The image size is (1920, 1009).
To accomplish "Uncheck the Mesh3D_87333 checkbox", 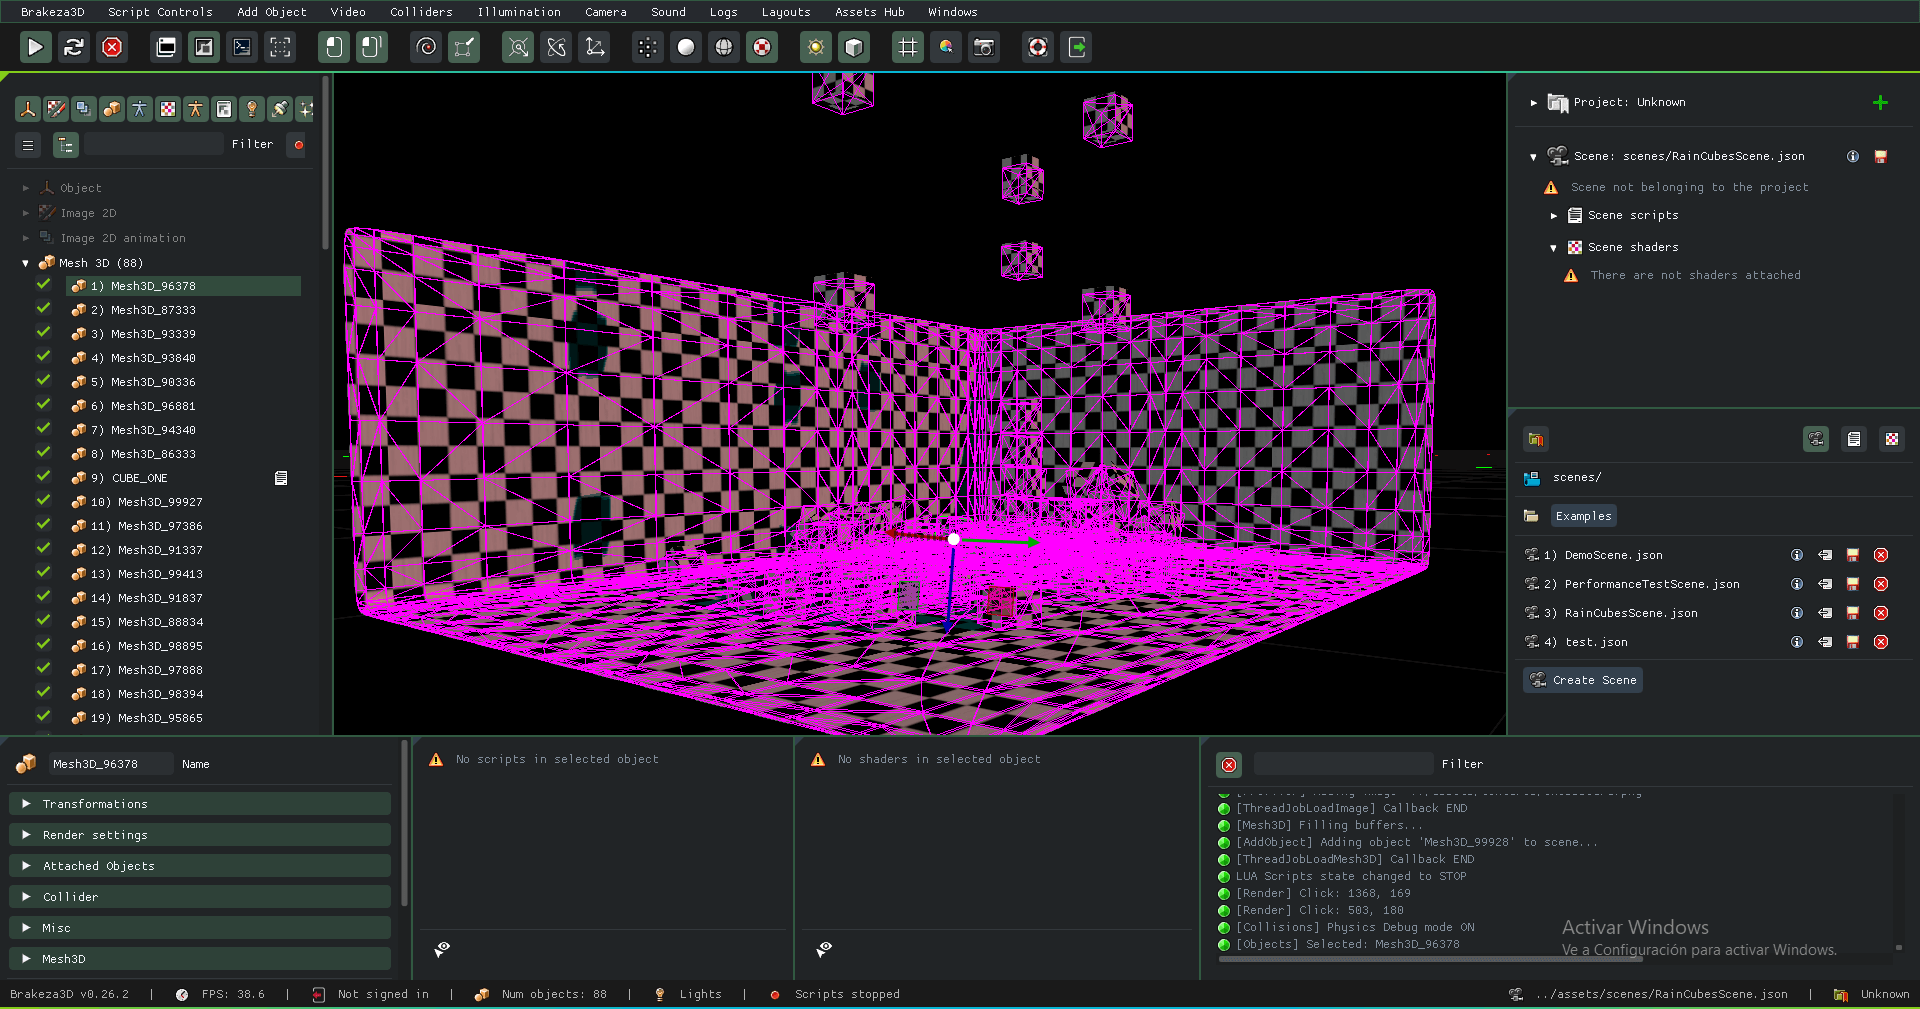I will click(x=44, y=309).
